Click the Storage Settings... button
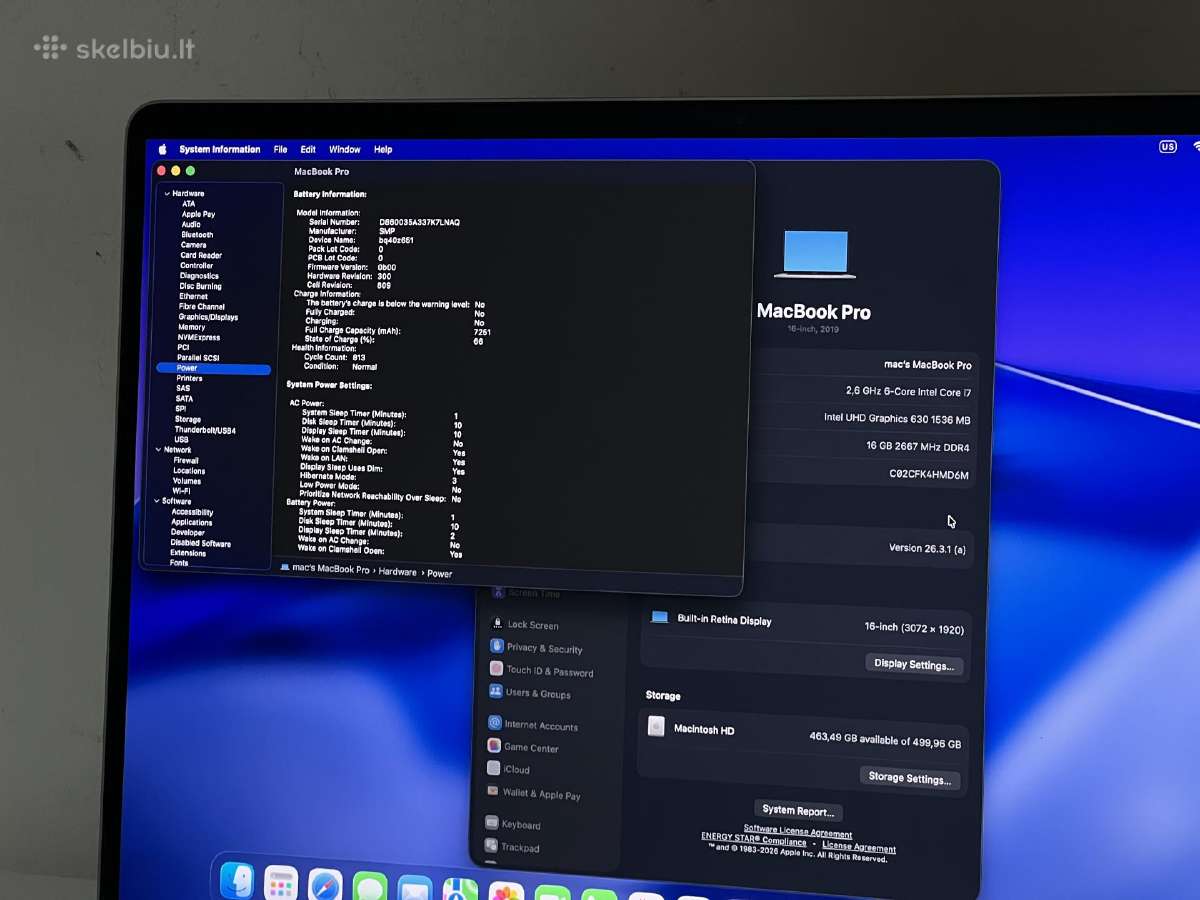 [x=909, y=778]
